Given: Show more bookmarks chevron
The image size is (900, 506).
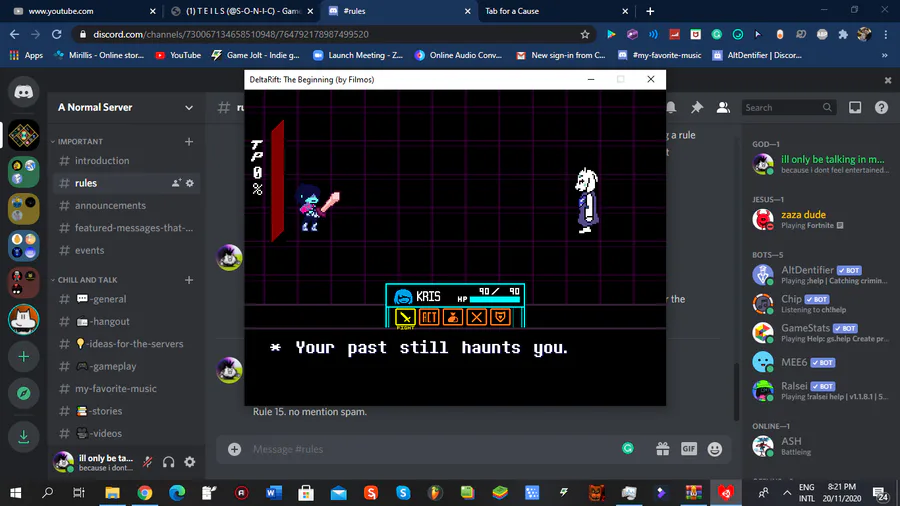Looking at the screenshot, I should [885, 55].
